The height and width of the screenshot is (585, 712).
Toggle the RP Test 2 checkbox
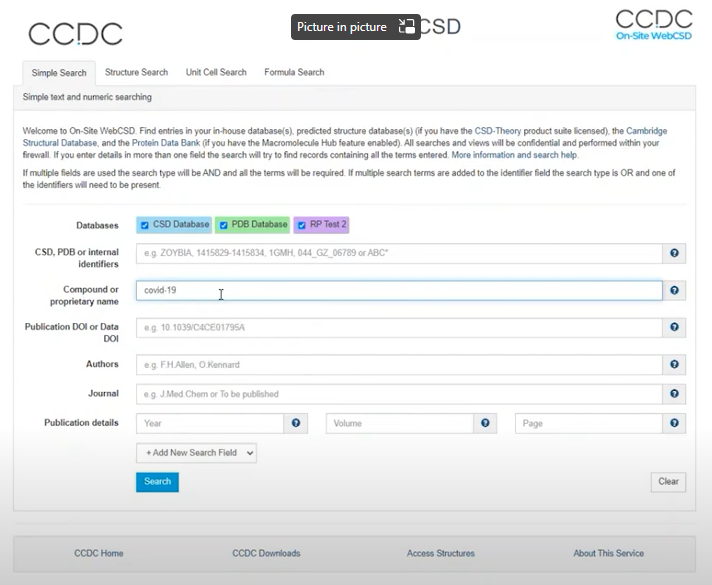point(301,225)
